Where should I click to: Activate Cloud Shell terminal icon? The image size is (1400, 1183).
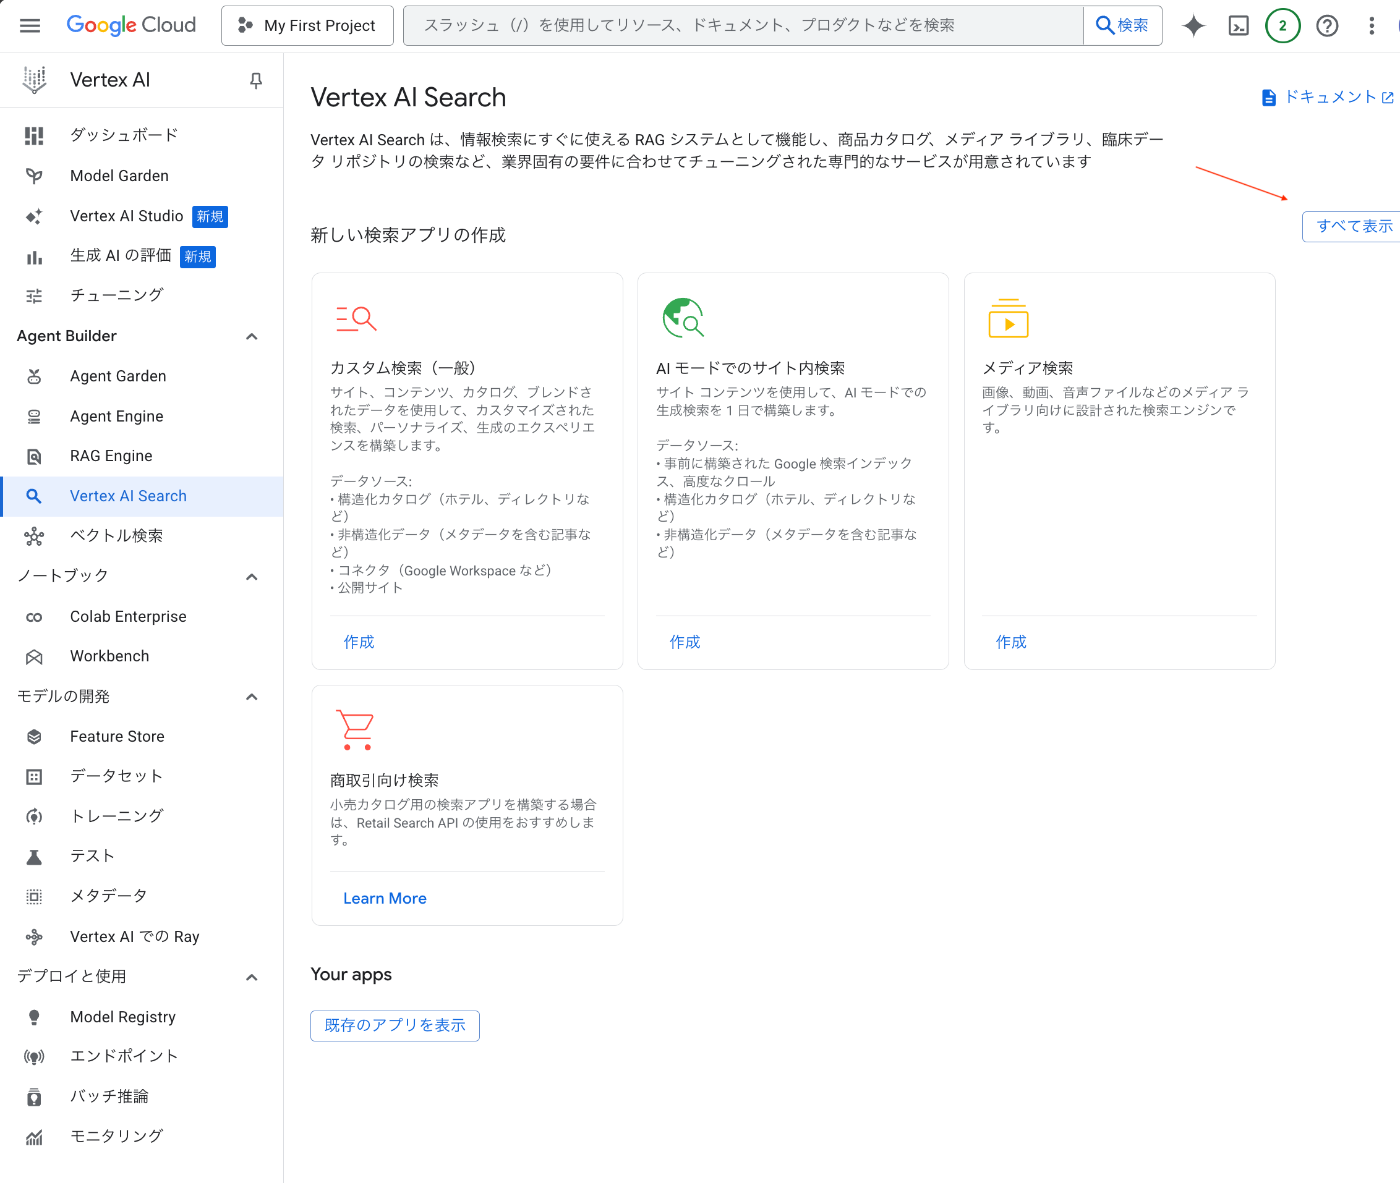(1238, 26)
